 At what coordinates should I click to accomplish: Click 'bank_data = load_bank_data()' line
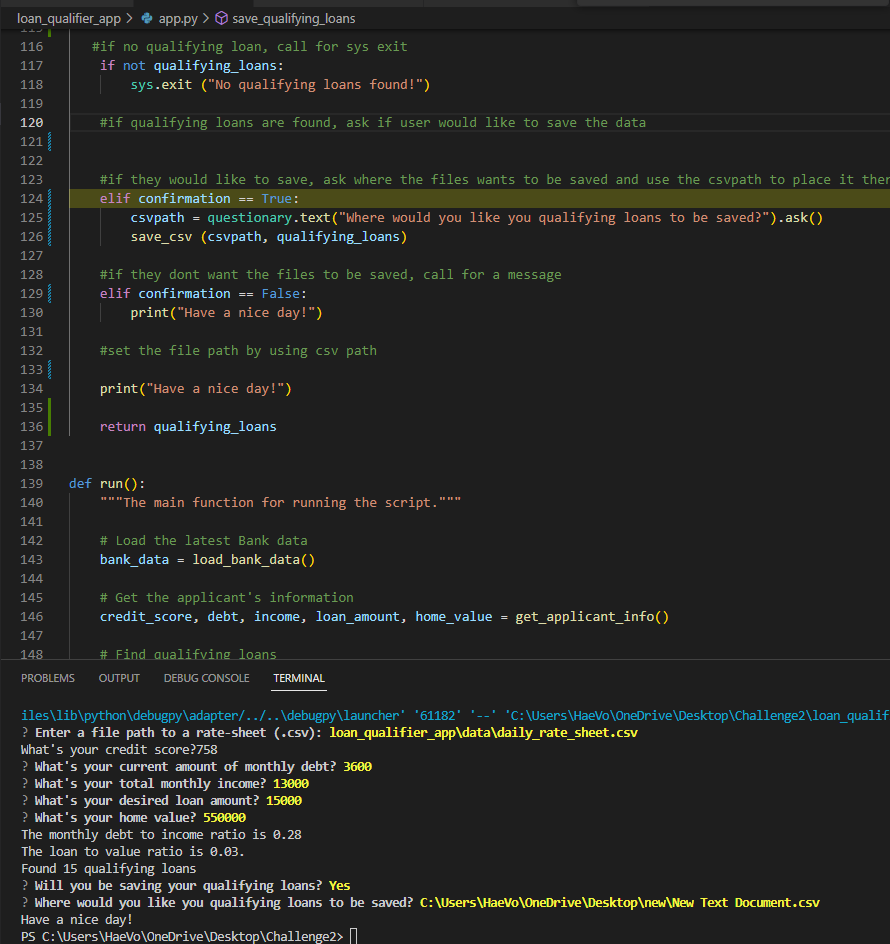click(x=207, y=560)
